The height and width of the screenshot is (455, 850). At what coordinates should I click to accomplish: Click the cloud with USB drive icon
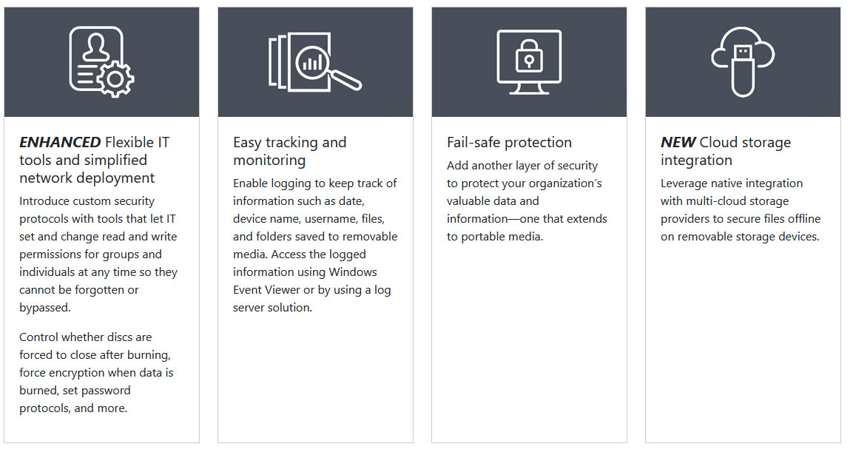[743, 62]
